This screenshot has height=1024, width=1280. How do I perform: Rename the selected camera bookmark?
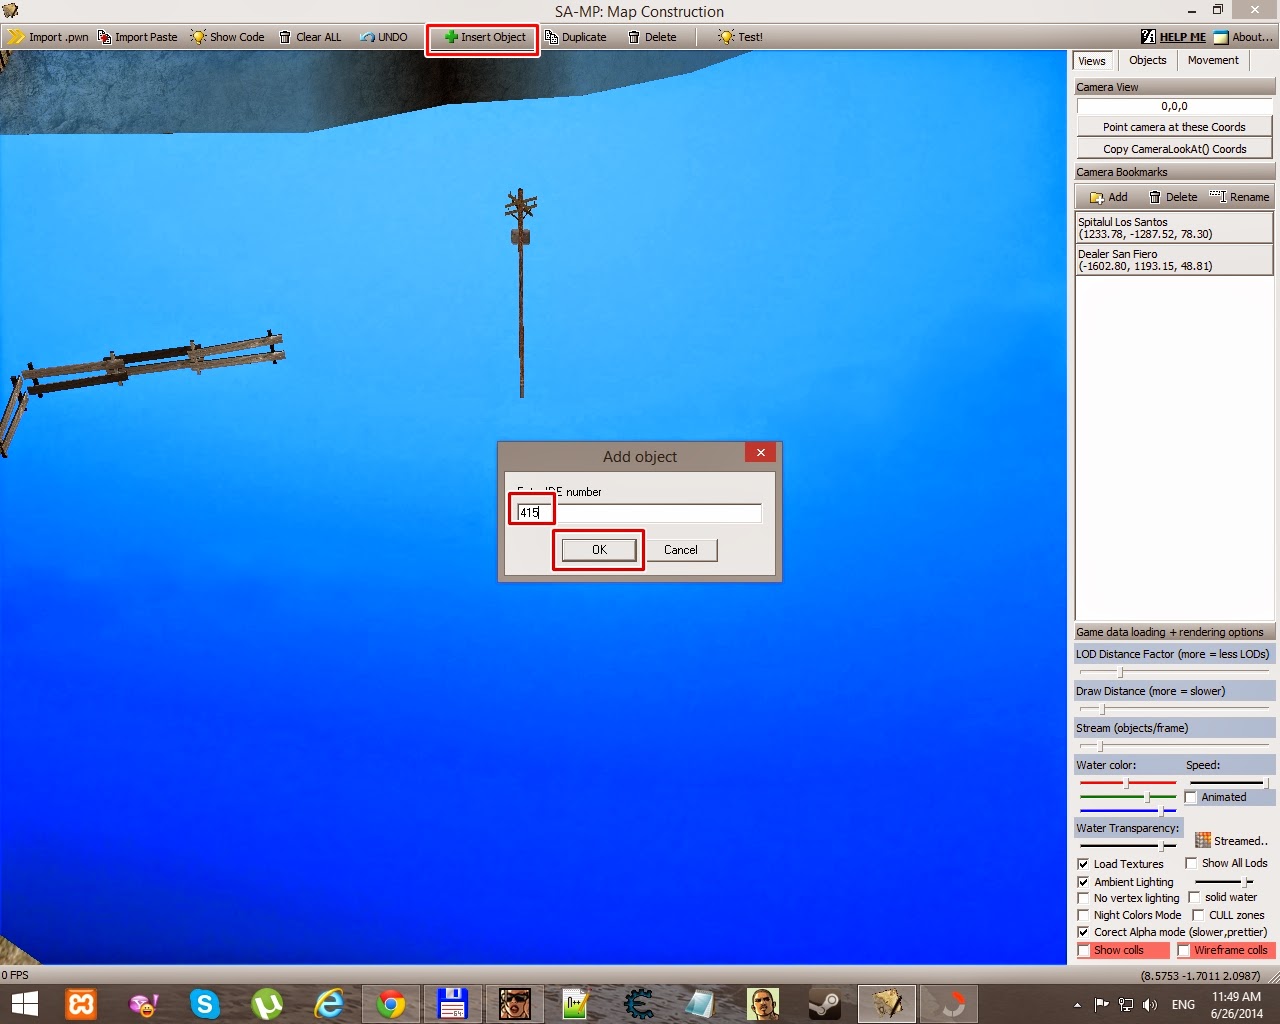coord(1239,197)
